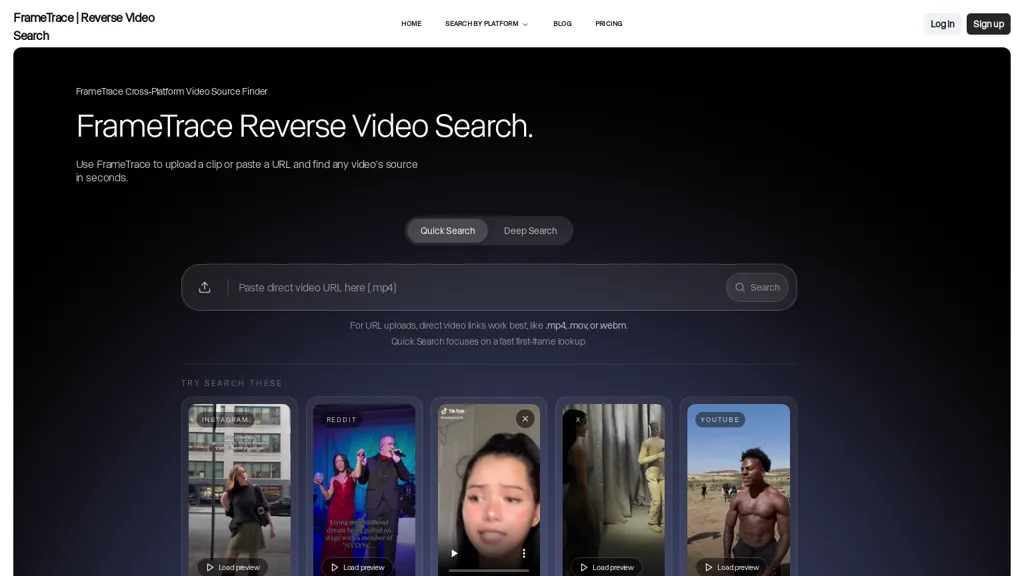The width and height of the screenshot is (1024, 576).
Task: Click the 'Quick Search focuses on a fast first-frame lookup' note
Action: tap(488, 341)
